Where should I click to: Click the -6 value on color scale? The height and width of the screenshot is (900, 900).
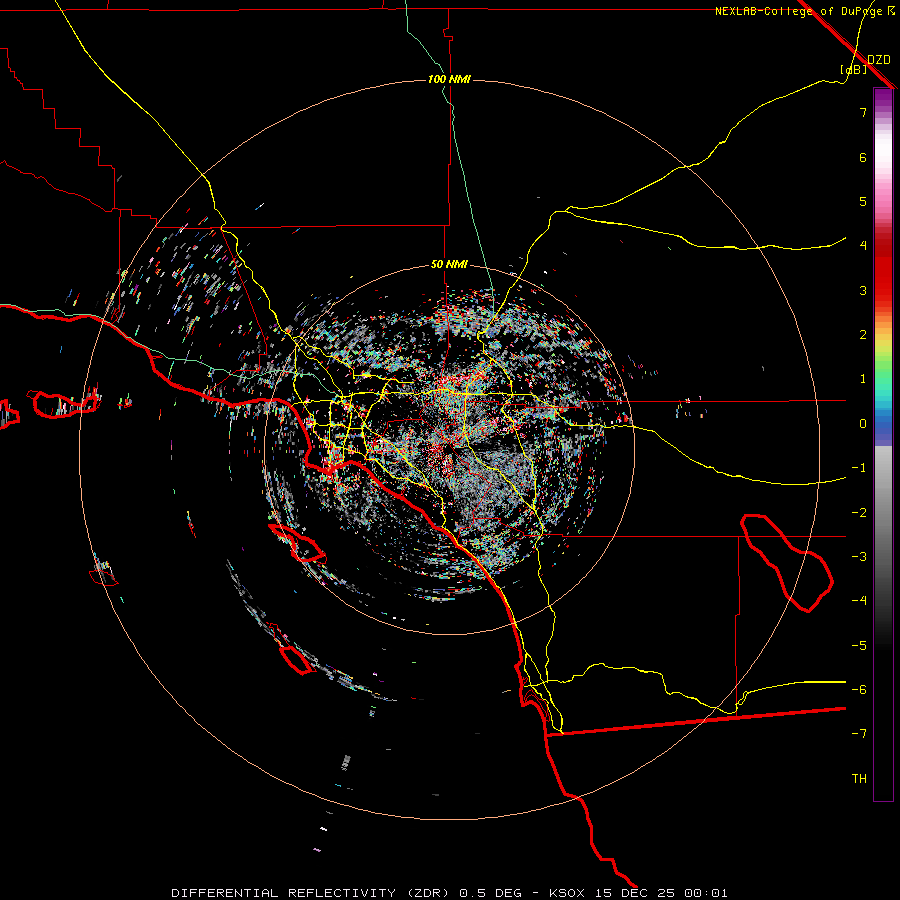[x=859, y=690]
